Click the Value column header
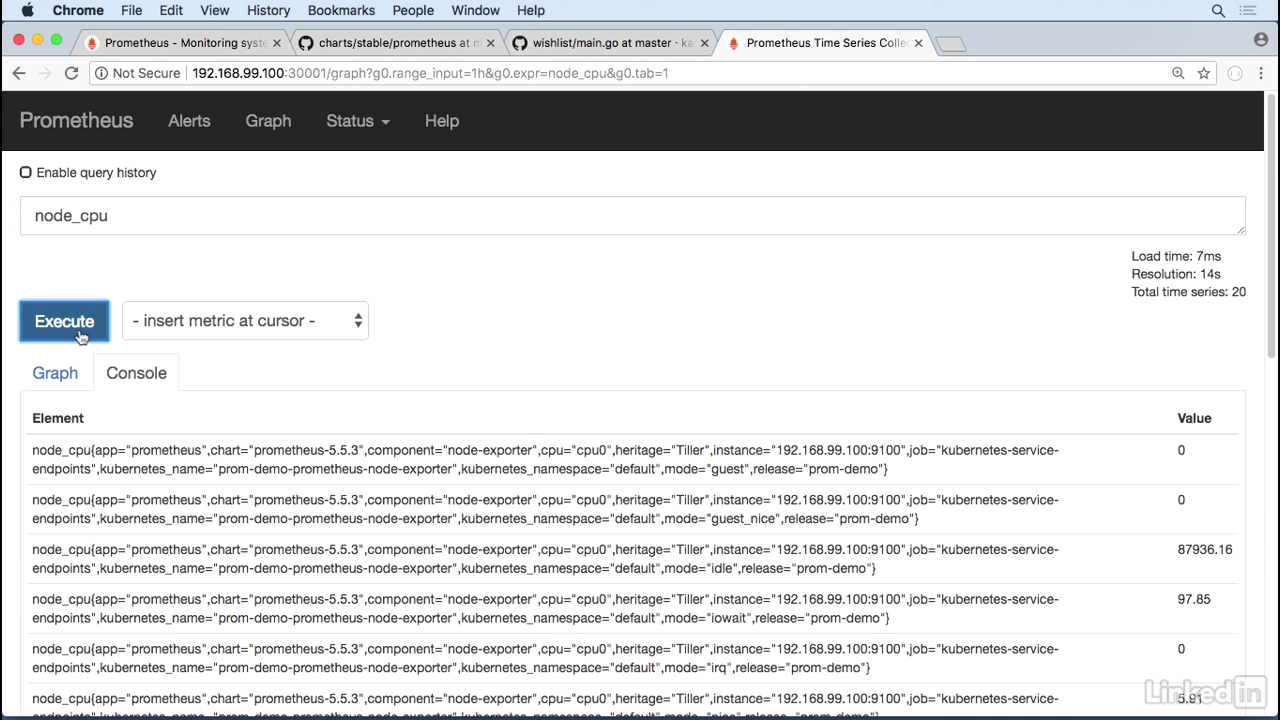Image resolution: width=1280 pixels, height=720 pixels. pyautogui.click(x=1194, y=418)
